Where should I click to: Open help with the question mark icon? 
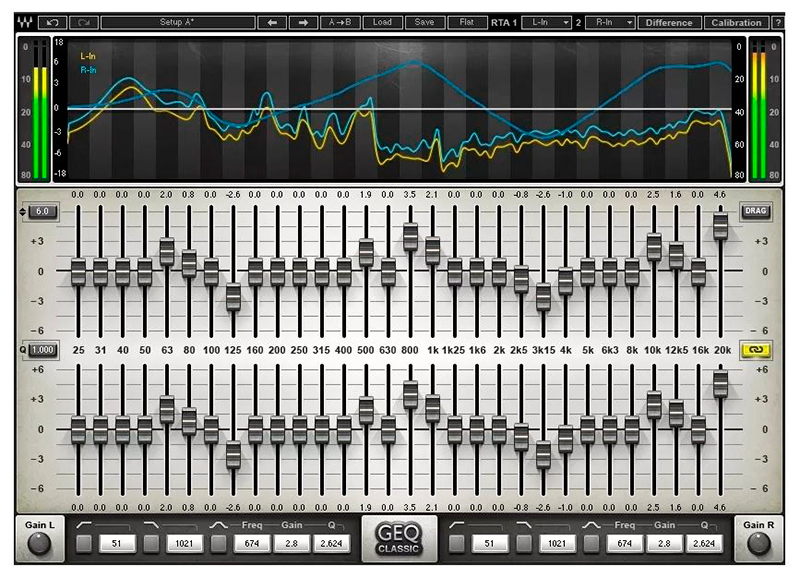(780, 21)
